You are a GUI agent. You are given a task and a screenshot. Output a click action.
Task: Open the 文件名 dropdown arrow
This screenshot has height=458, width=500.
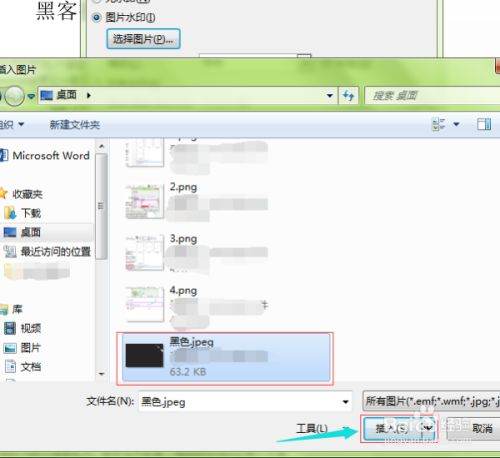346,402
